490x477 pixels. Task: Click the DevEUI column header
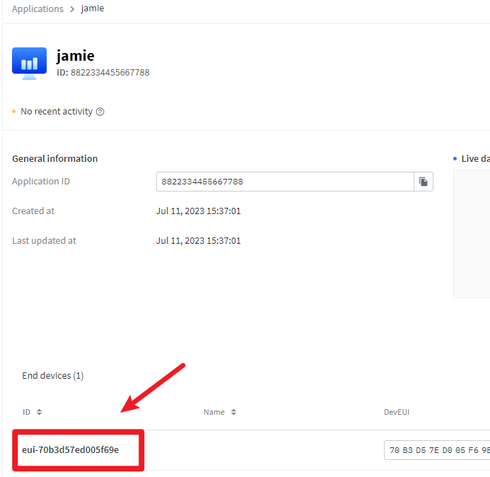tap(396, 412)
